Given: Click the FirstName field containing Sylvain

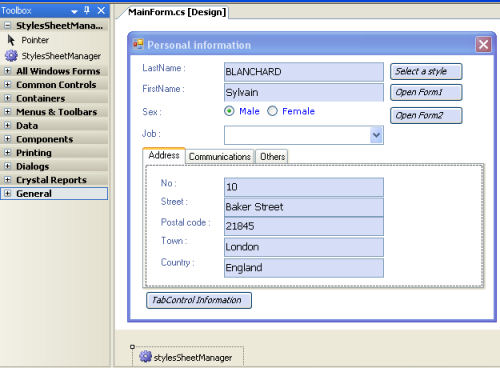Looking at the screenshot, I should coord(304,92).
